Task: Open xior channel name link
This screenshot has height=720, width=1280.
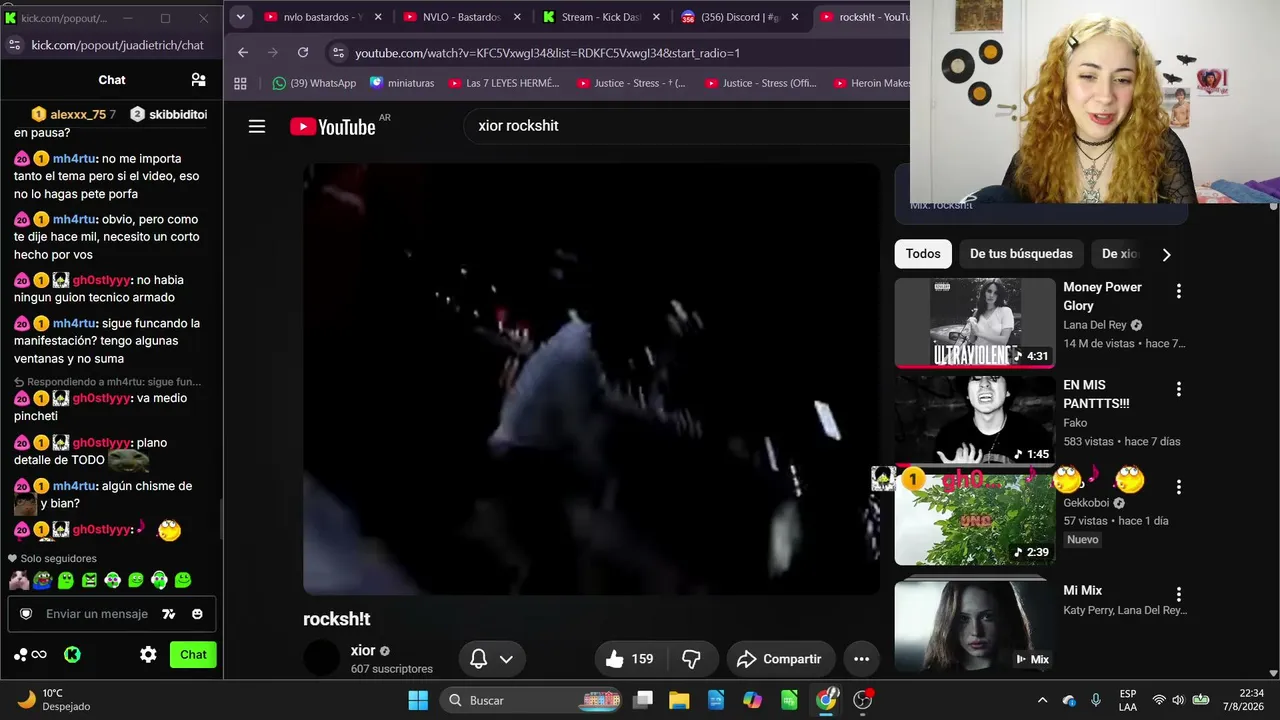Action: click(x=363, y=651)
